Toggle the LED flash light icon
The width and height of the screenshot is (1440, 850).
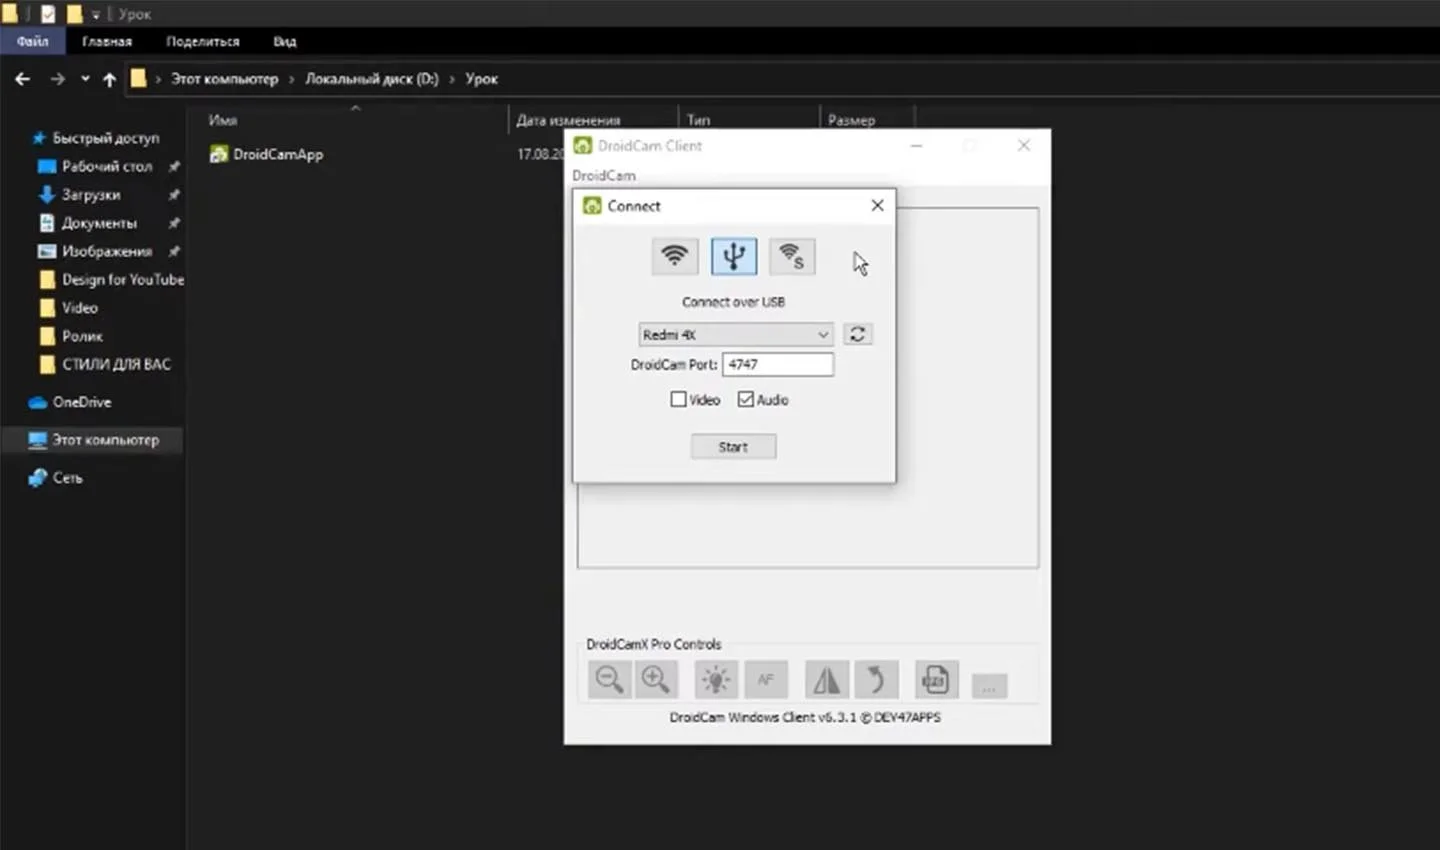pos(715,680)
